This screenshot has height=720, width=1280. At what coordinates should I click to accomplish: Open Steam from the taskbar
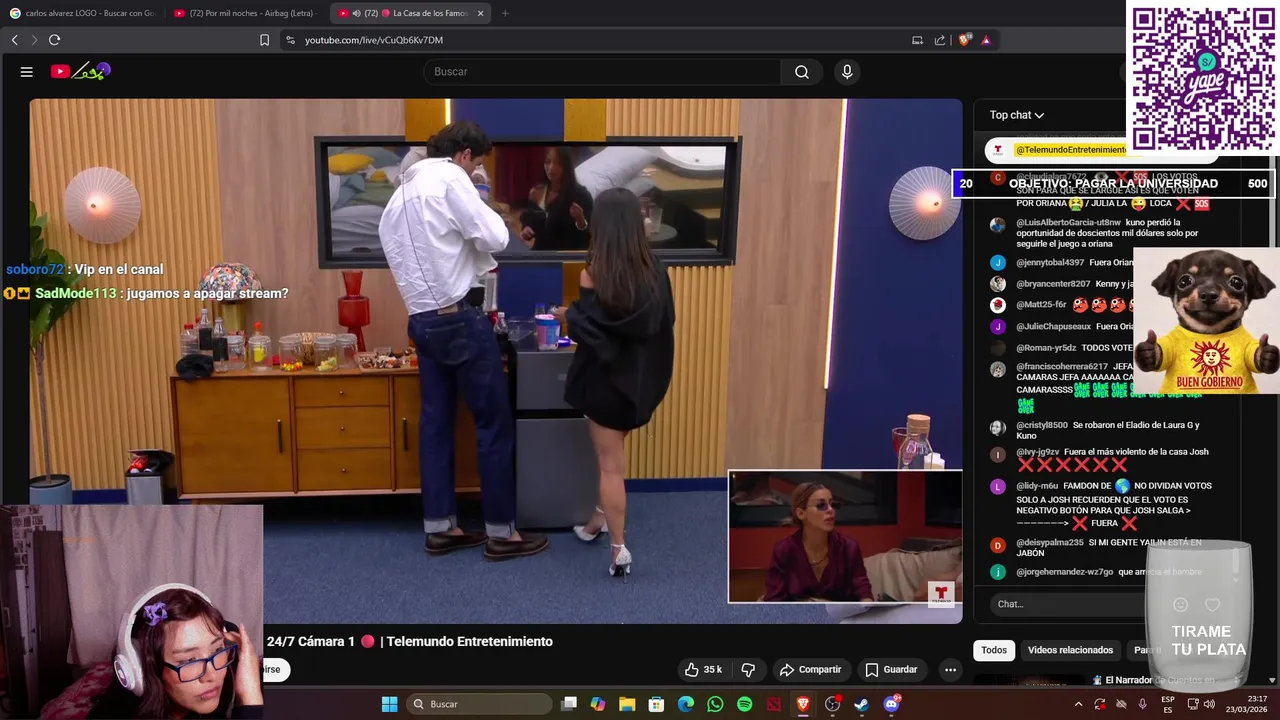tap(861, 704)
